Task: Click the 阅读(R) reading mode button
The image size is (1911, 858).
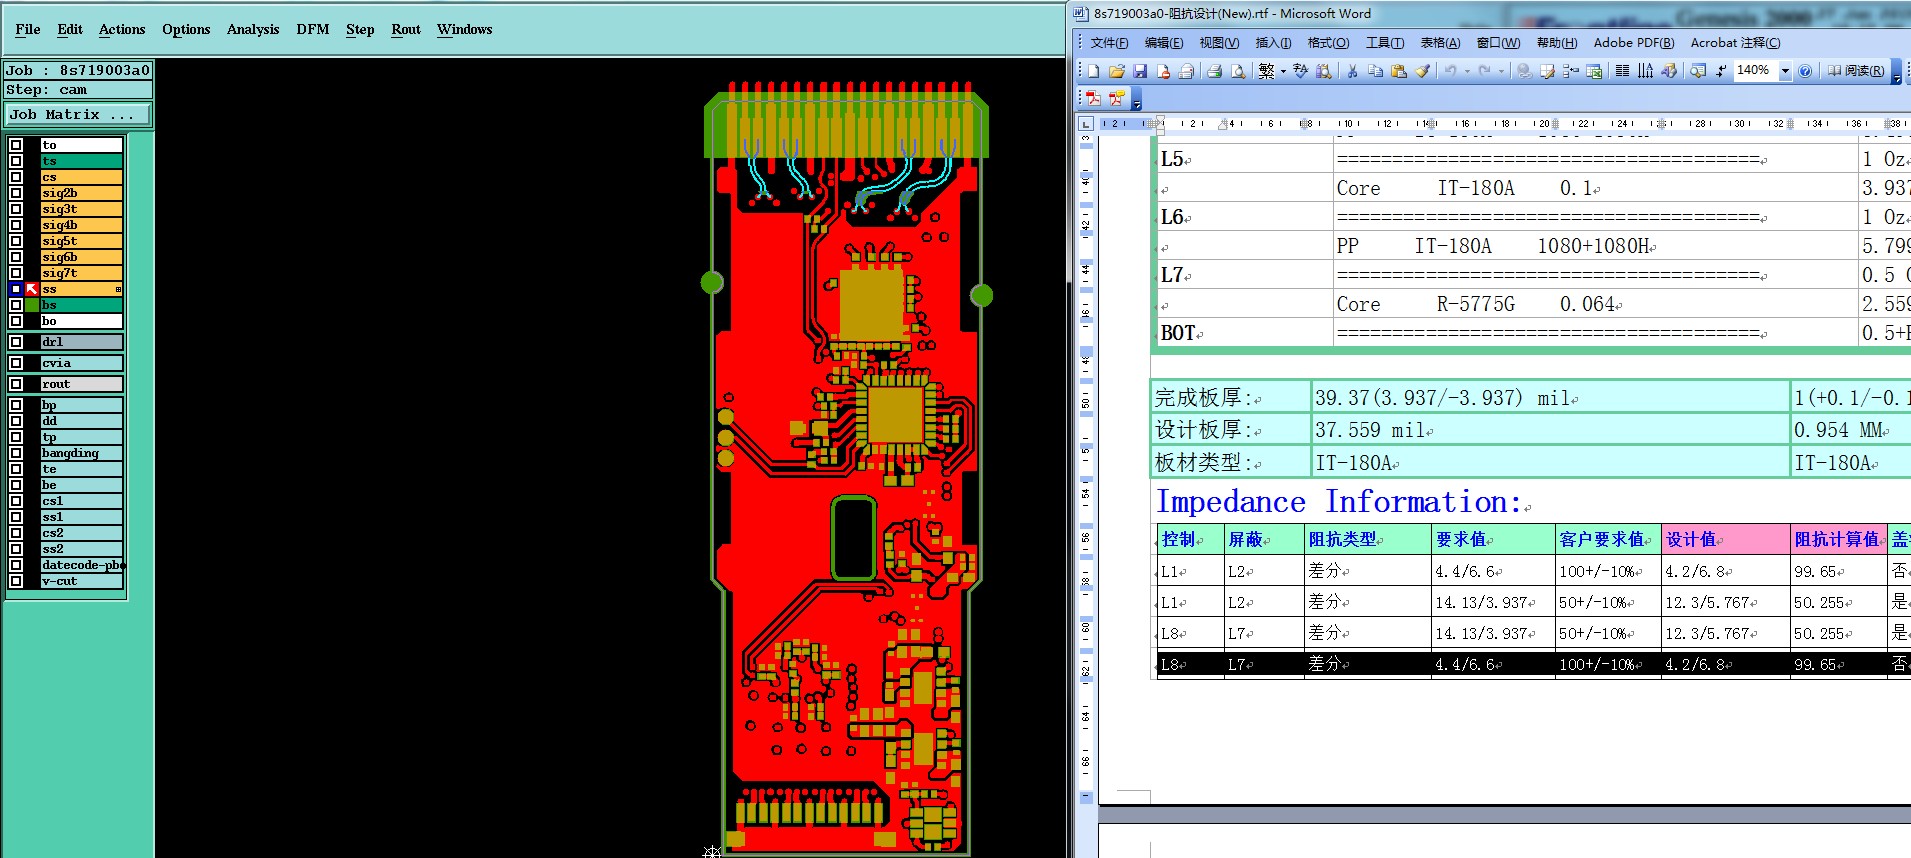Action: click(1856, 71)
